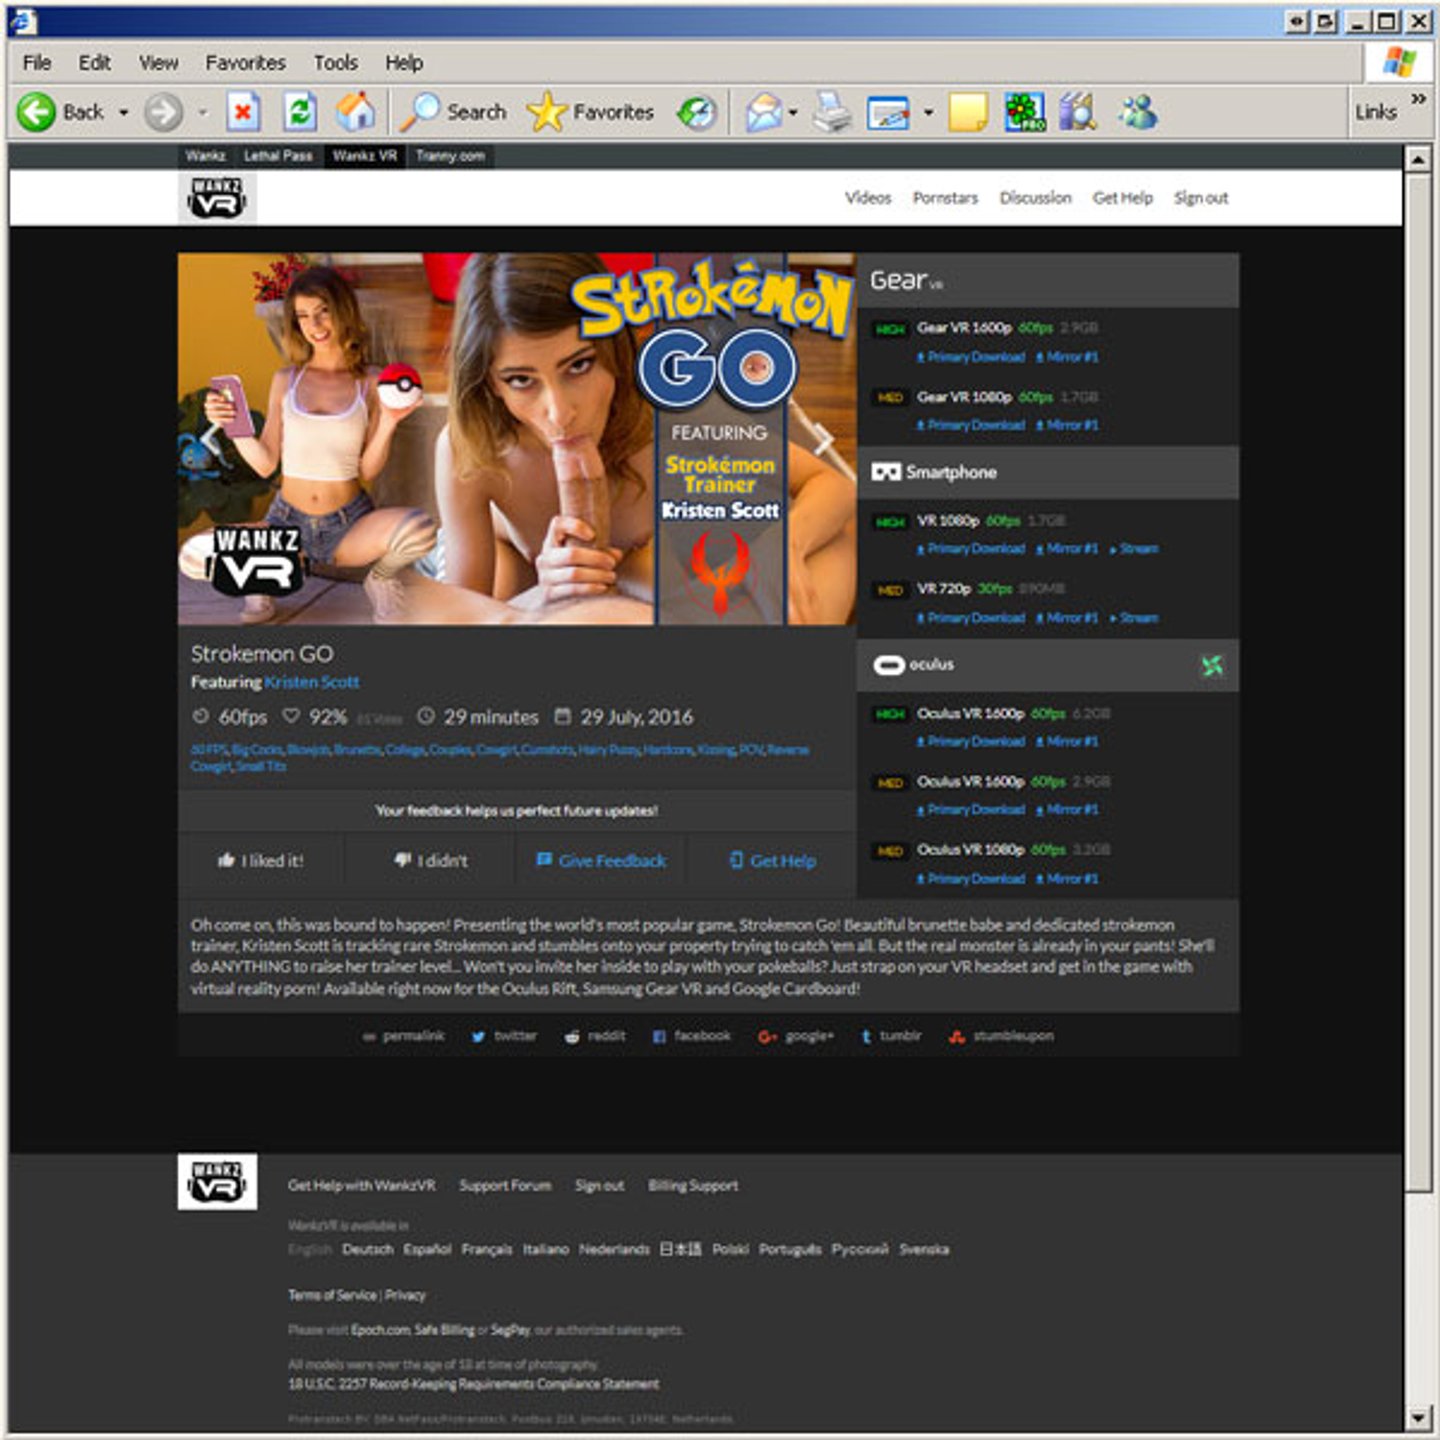Open the Tools menu
Viewport: 1440px width, 1440px height.
(335, 63)
